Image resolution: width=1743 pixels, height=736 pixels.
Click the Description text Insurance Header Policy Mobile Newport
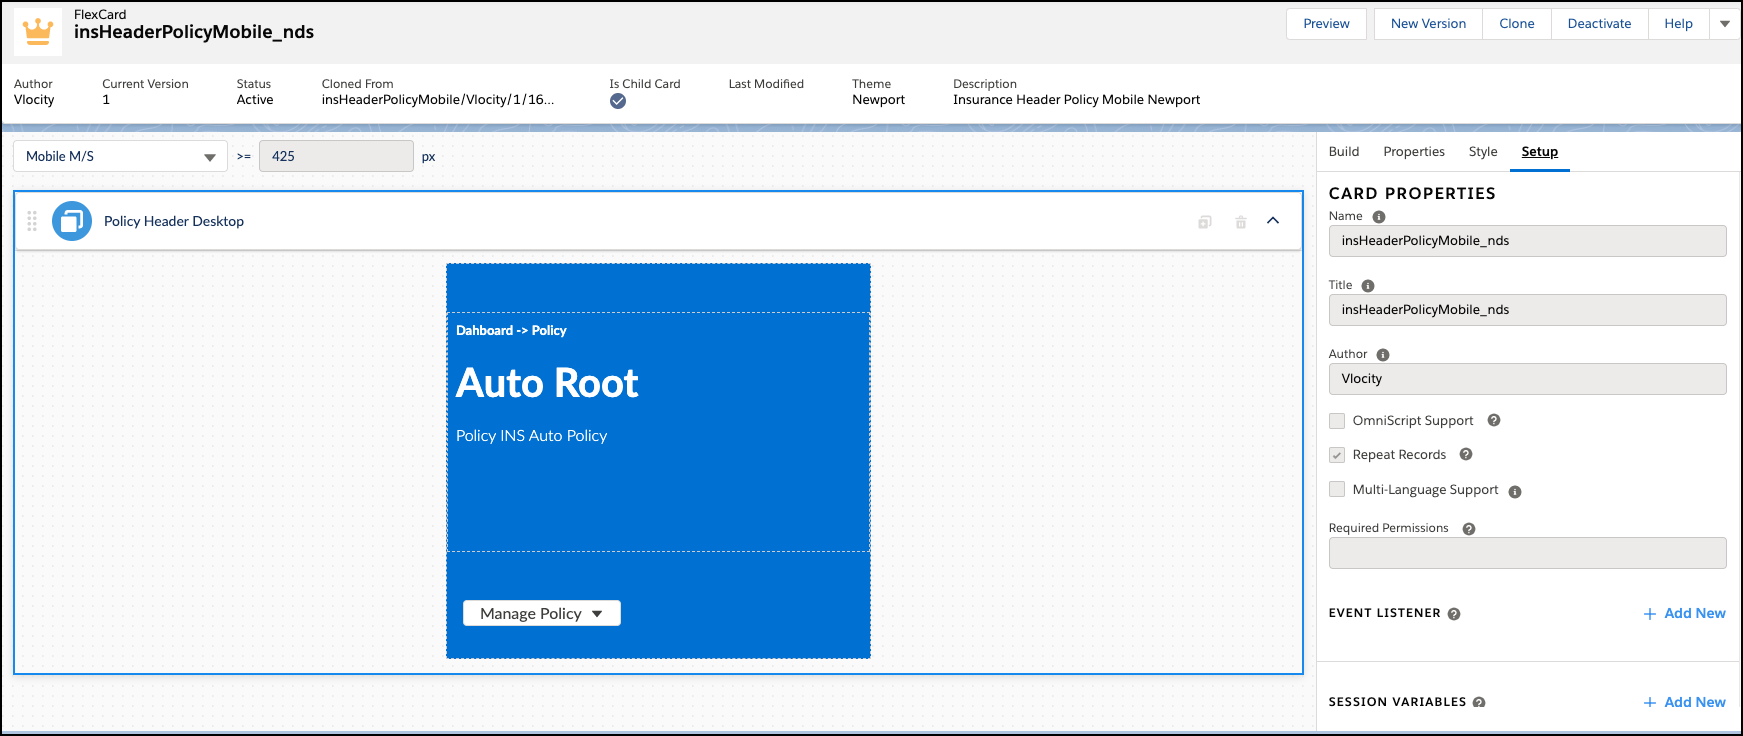pos(1076,100)
